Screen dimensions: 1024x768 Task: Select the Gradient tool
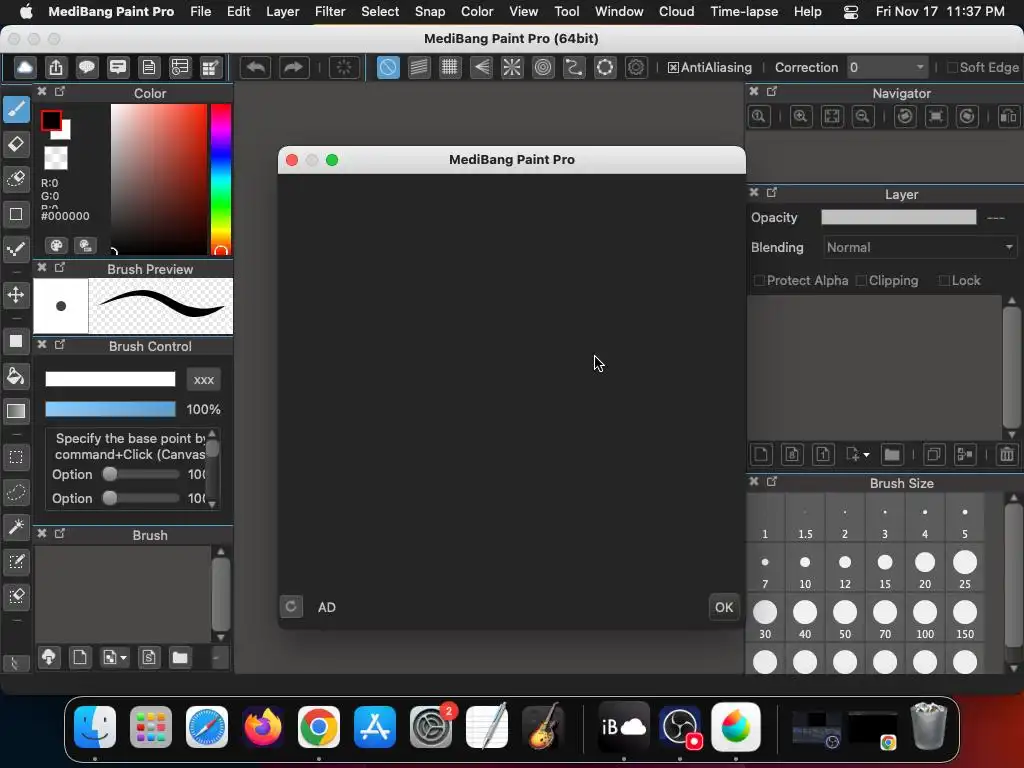click(16, 411)
